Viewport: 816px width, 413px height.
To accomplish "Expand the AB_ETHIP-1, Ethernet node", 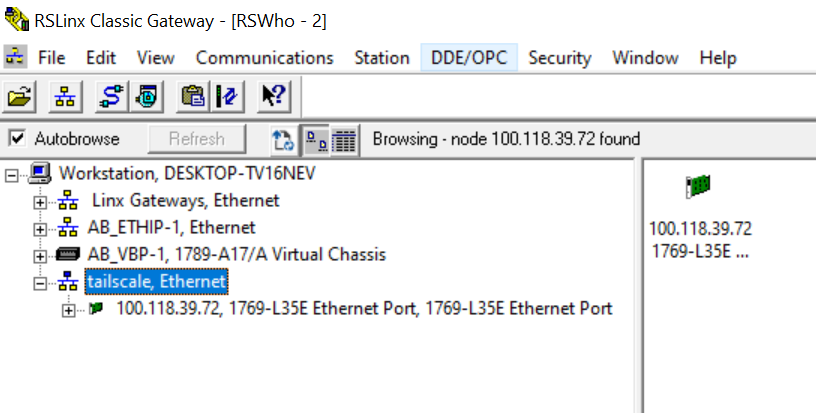I will pos(40,229).
